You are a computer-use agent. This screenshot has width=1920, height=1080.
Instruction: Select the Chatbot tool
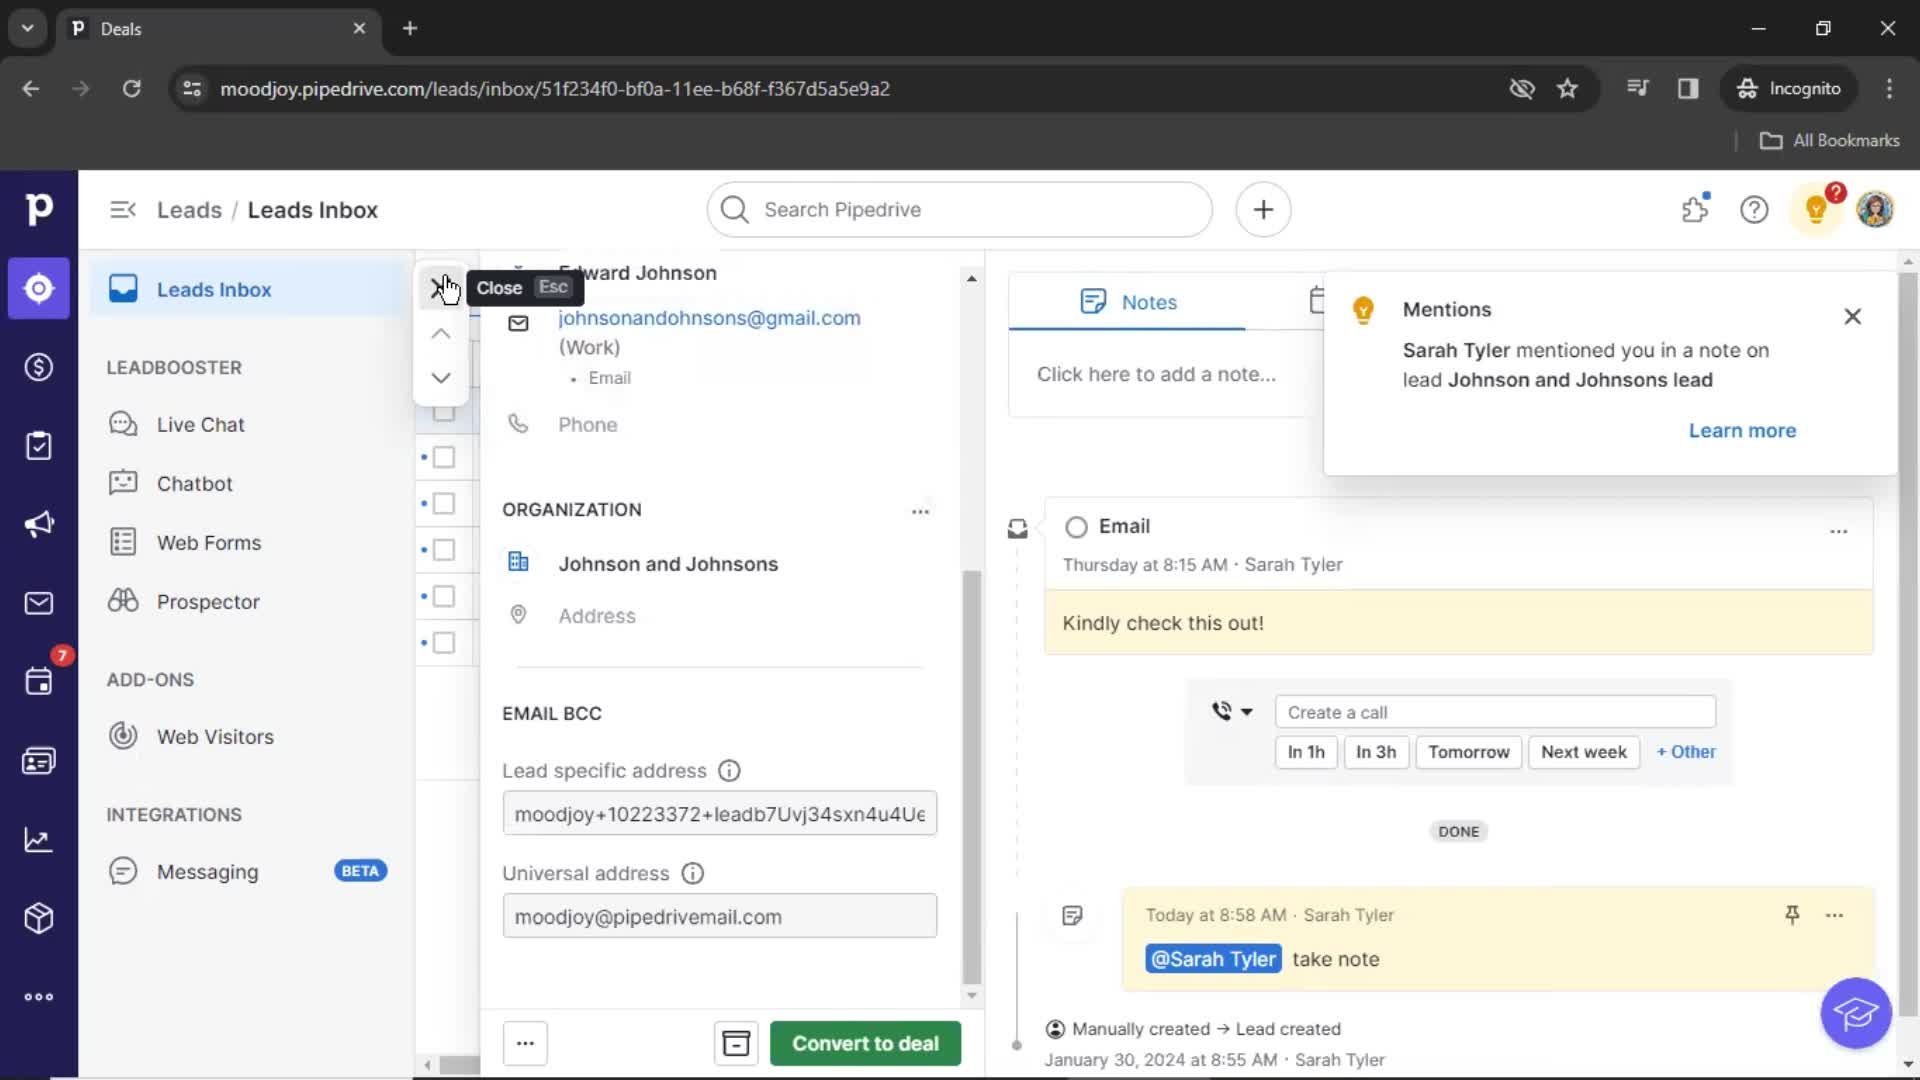(194, 483)
